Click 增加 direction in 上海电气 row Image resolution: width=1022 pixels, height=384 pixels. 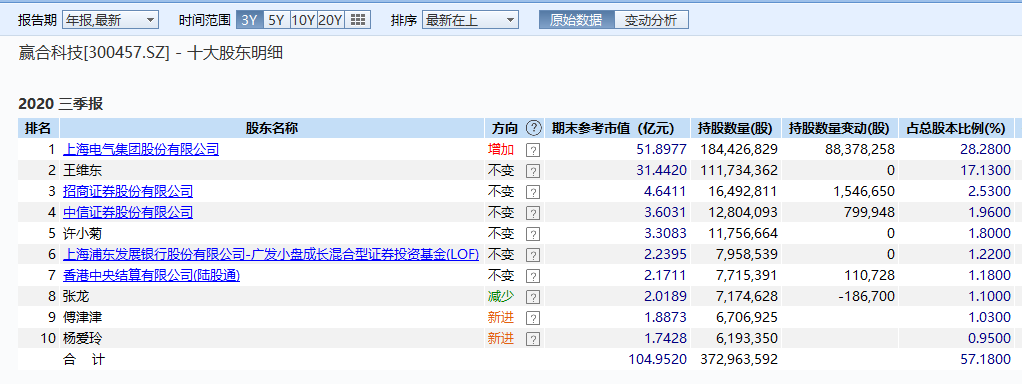(501, 149)
